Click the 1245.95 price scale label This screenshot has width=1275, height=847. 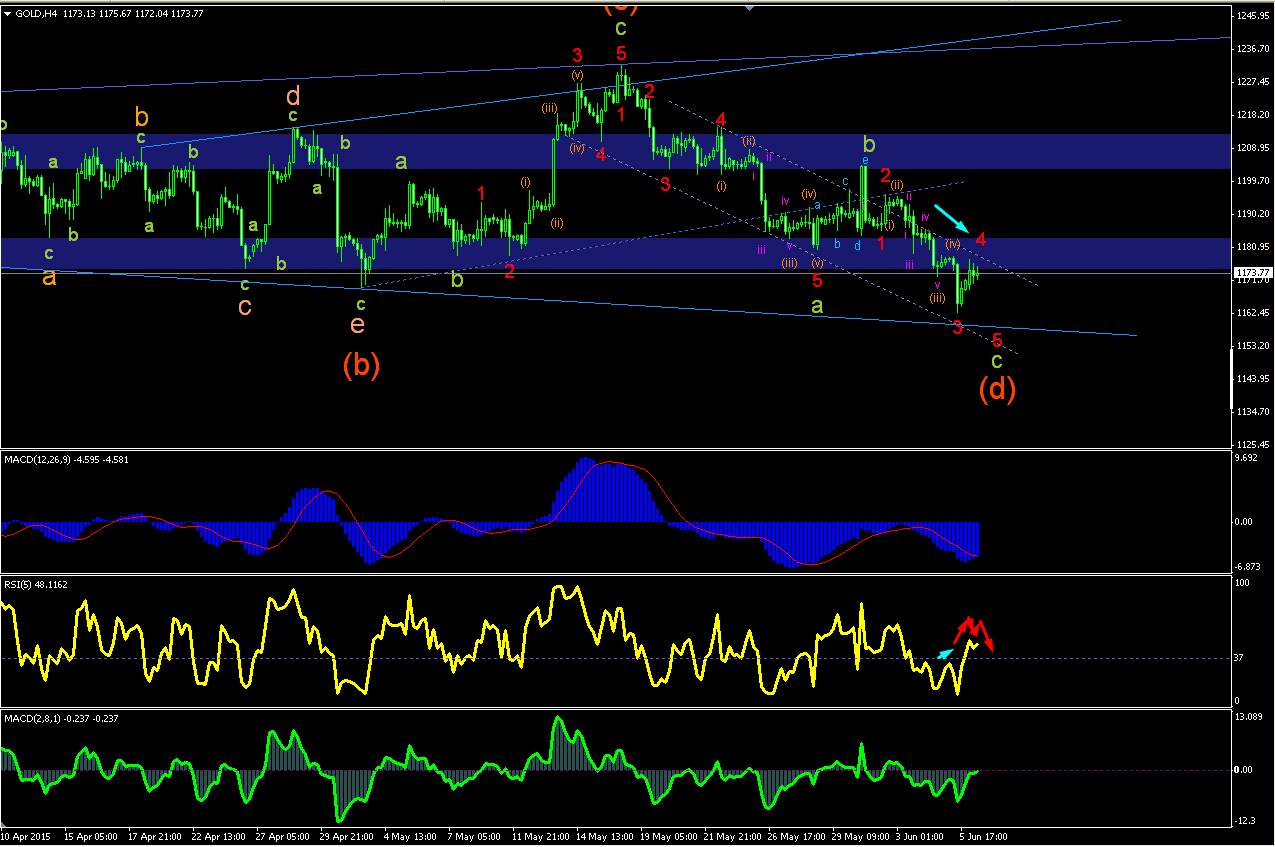[1254, 16]
